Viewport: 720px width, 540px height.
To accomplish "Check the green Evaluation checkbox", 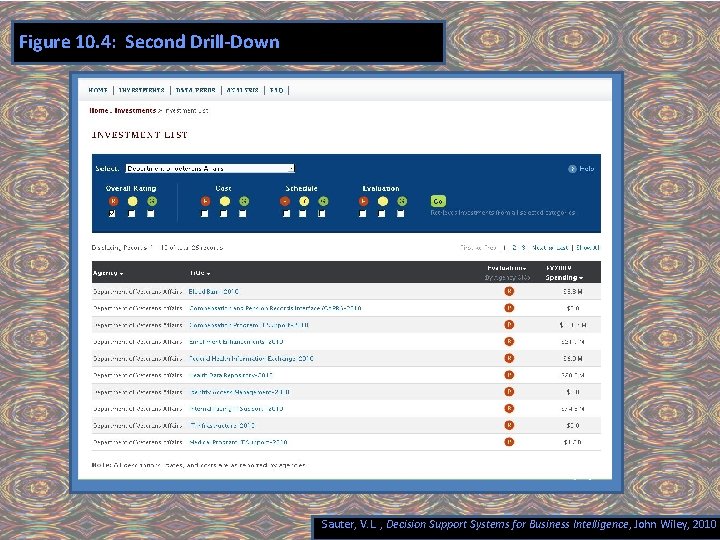I will [401, 214].
